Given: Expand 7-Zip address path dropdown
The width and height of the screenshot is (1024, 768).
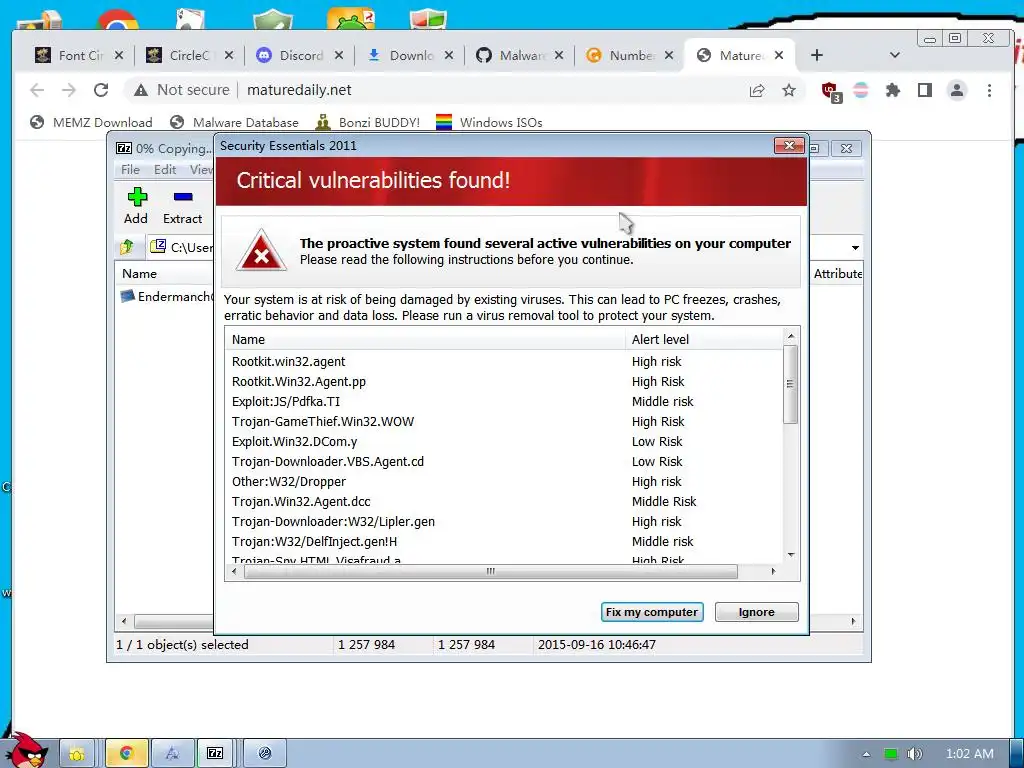Looking at the screenshot, I should coord(855,248).
